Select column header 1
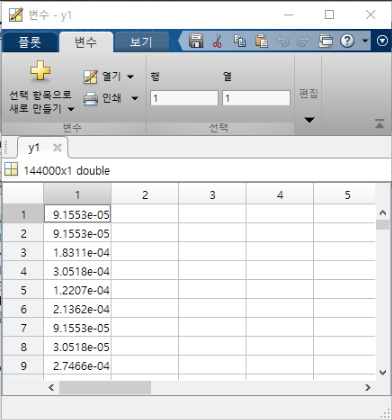Screen dimensions: 392x420 click(77, 195)
